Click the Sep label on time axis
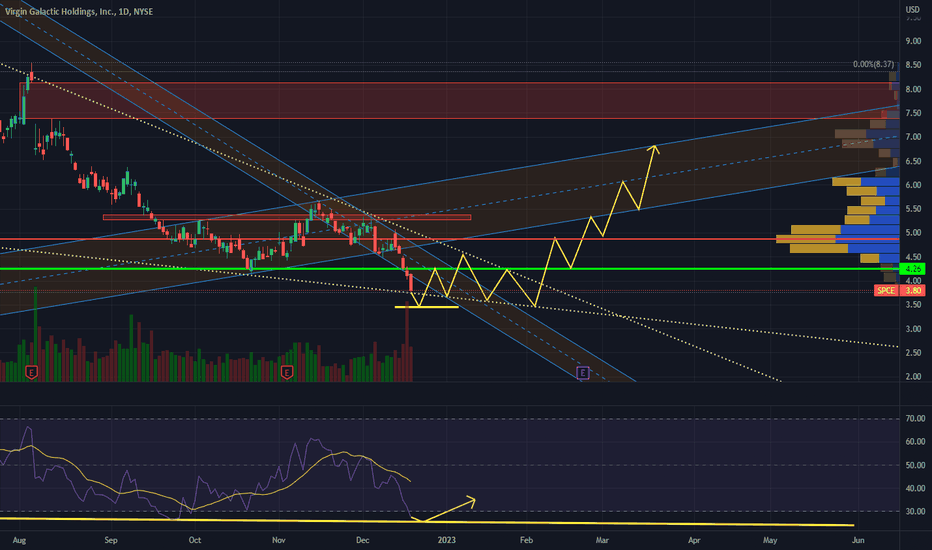 pos(111,540)
